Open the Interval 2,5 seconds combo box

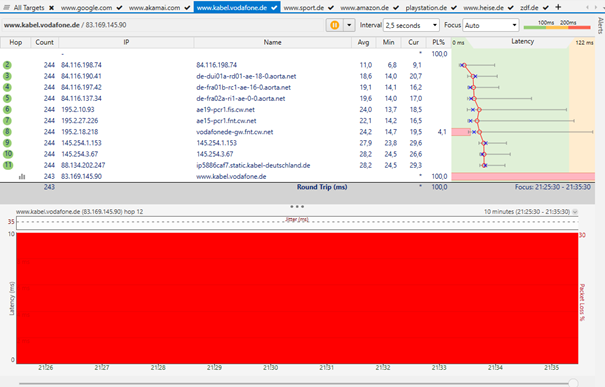coord(411,25)
